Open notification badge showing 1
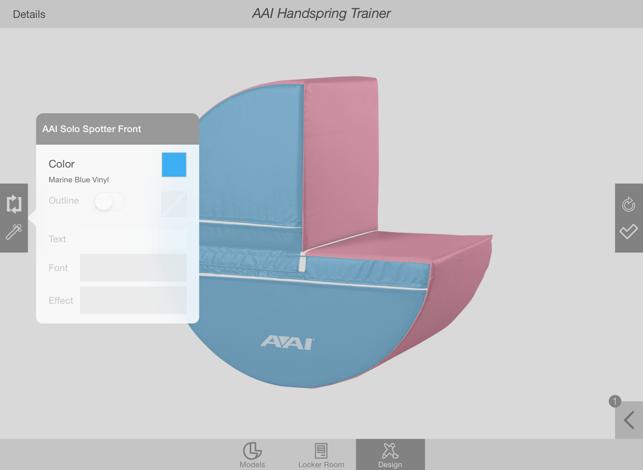 click(615, 401)
